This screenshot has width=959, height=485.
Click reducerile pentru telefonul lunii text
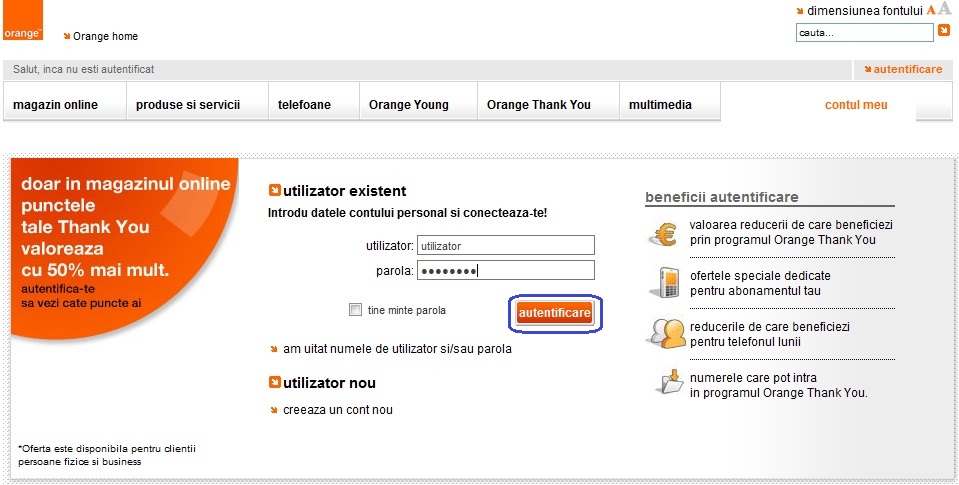click(769, 334)
